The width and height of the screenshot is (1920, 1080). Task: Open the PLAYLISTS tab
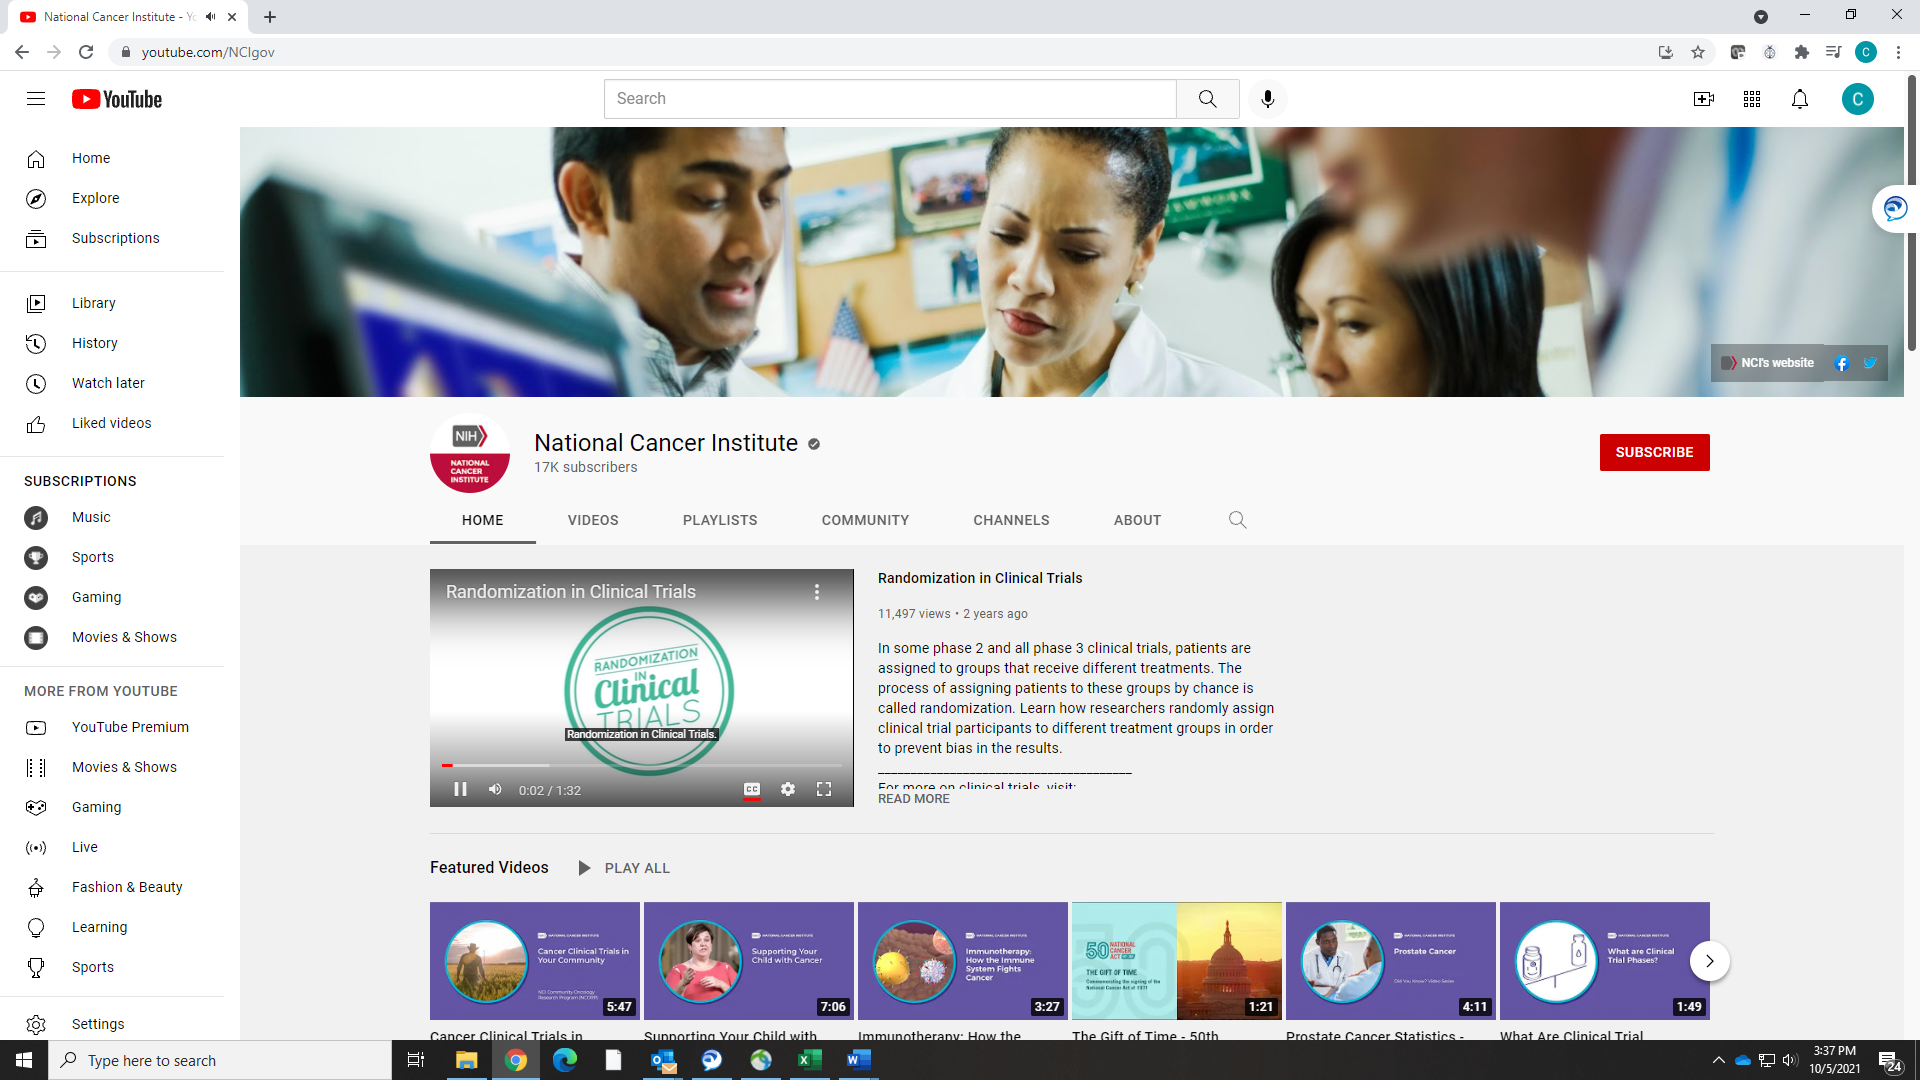(719, 520)
